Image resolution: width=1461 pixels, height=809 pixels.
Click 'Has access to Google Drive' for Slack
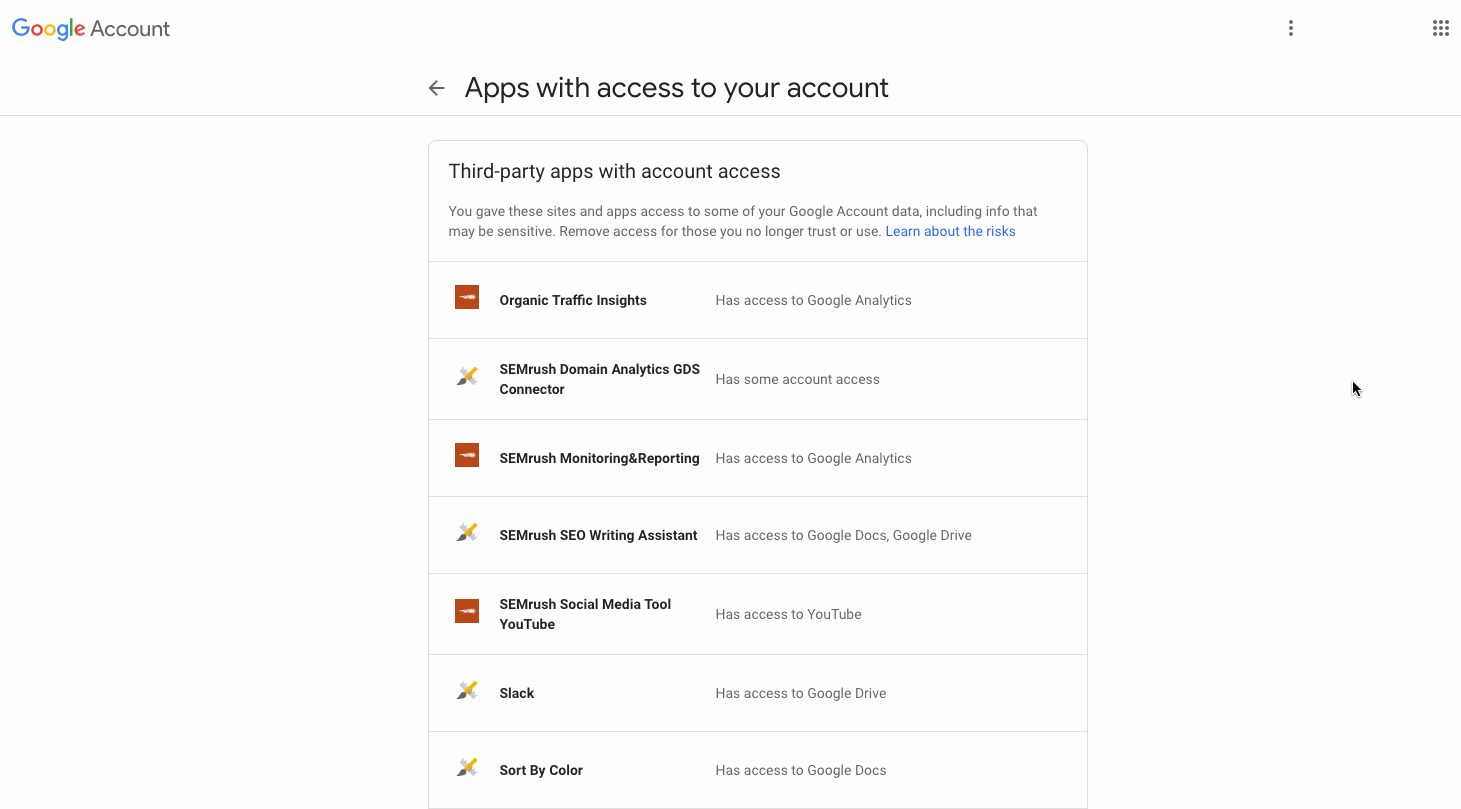coord(800,693)
